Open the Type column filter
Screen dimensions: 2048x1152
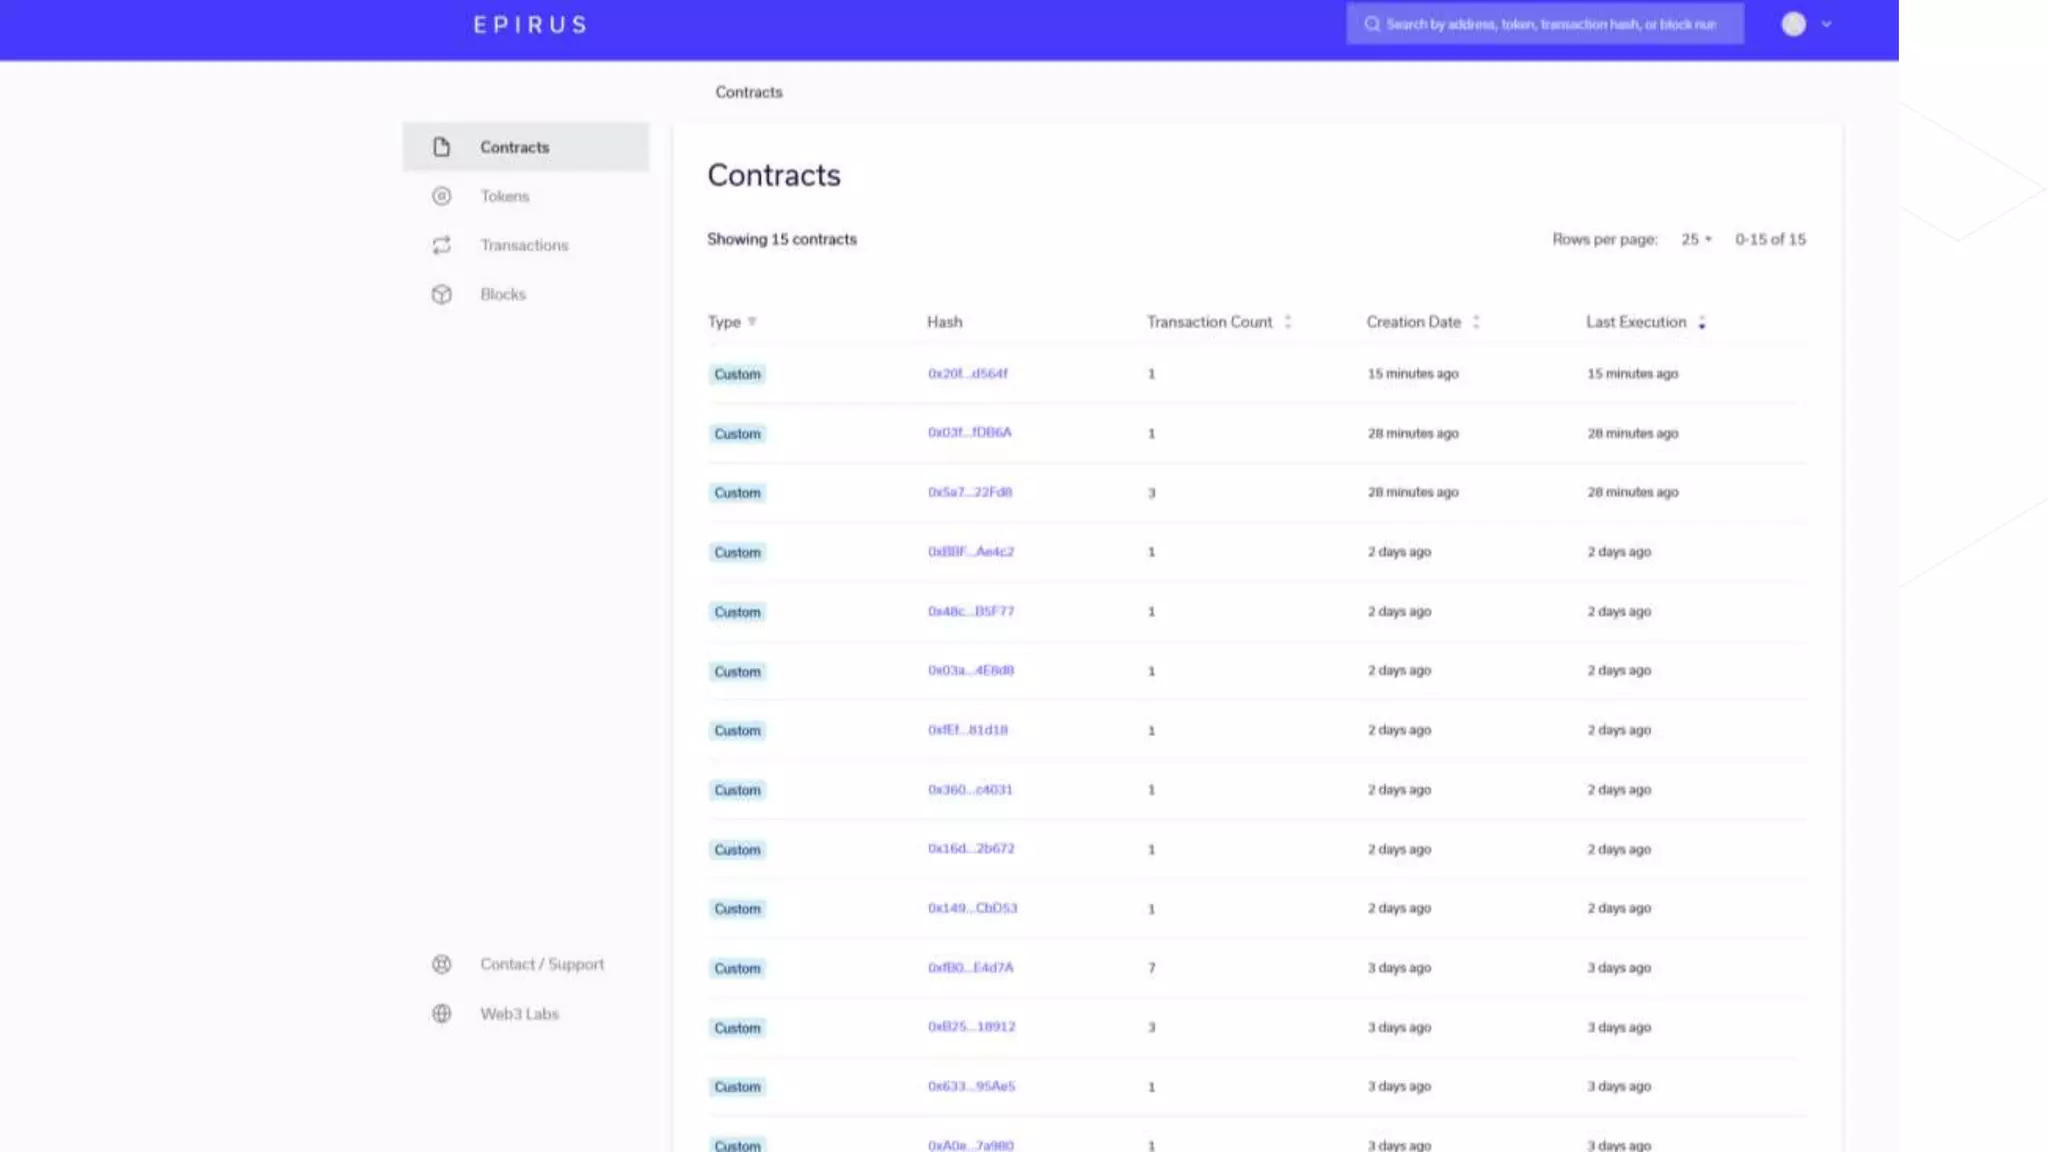(x=752, y=322)
